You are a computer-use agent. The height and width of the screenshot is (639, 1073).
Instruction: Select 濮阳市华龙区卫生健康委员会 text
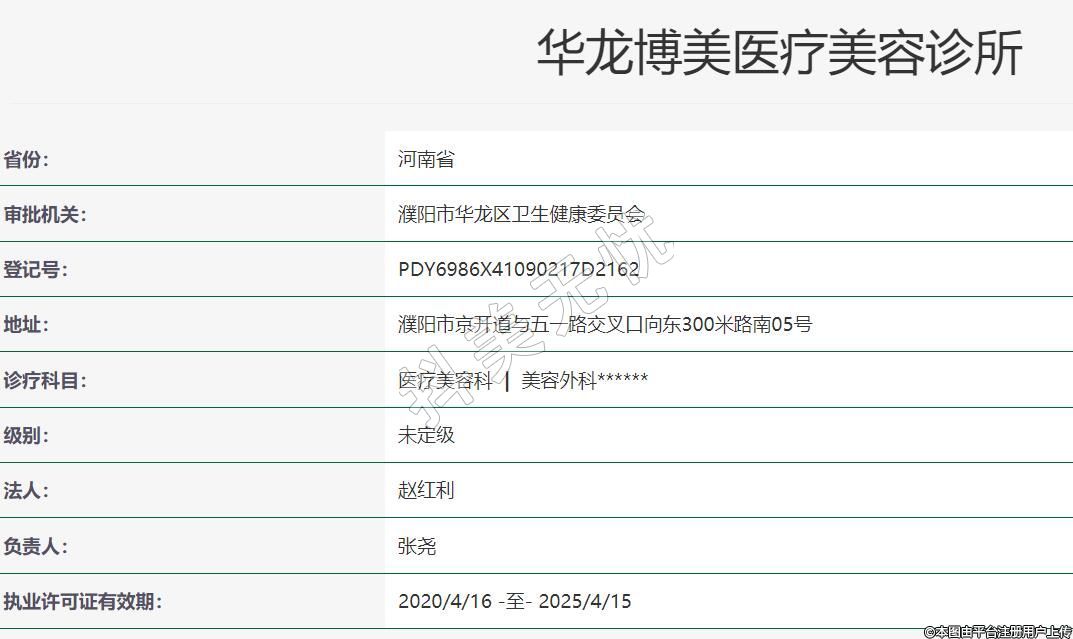(x=521, y=214)
